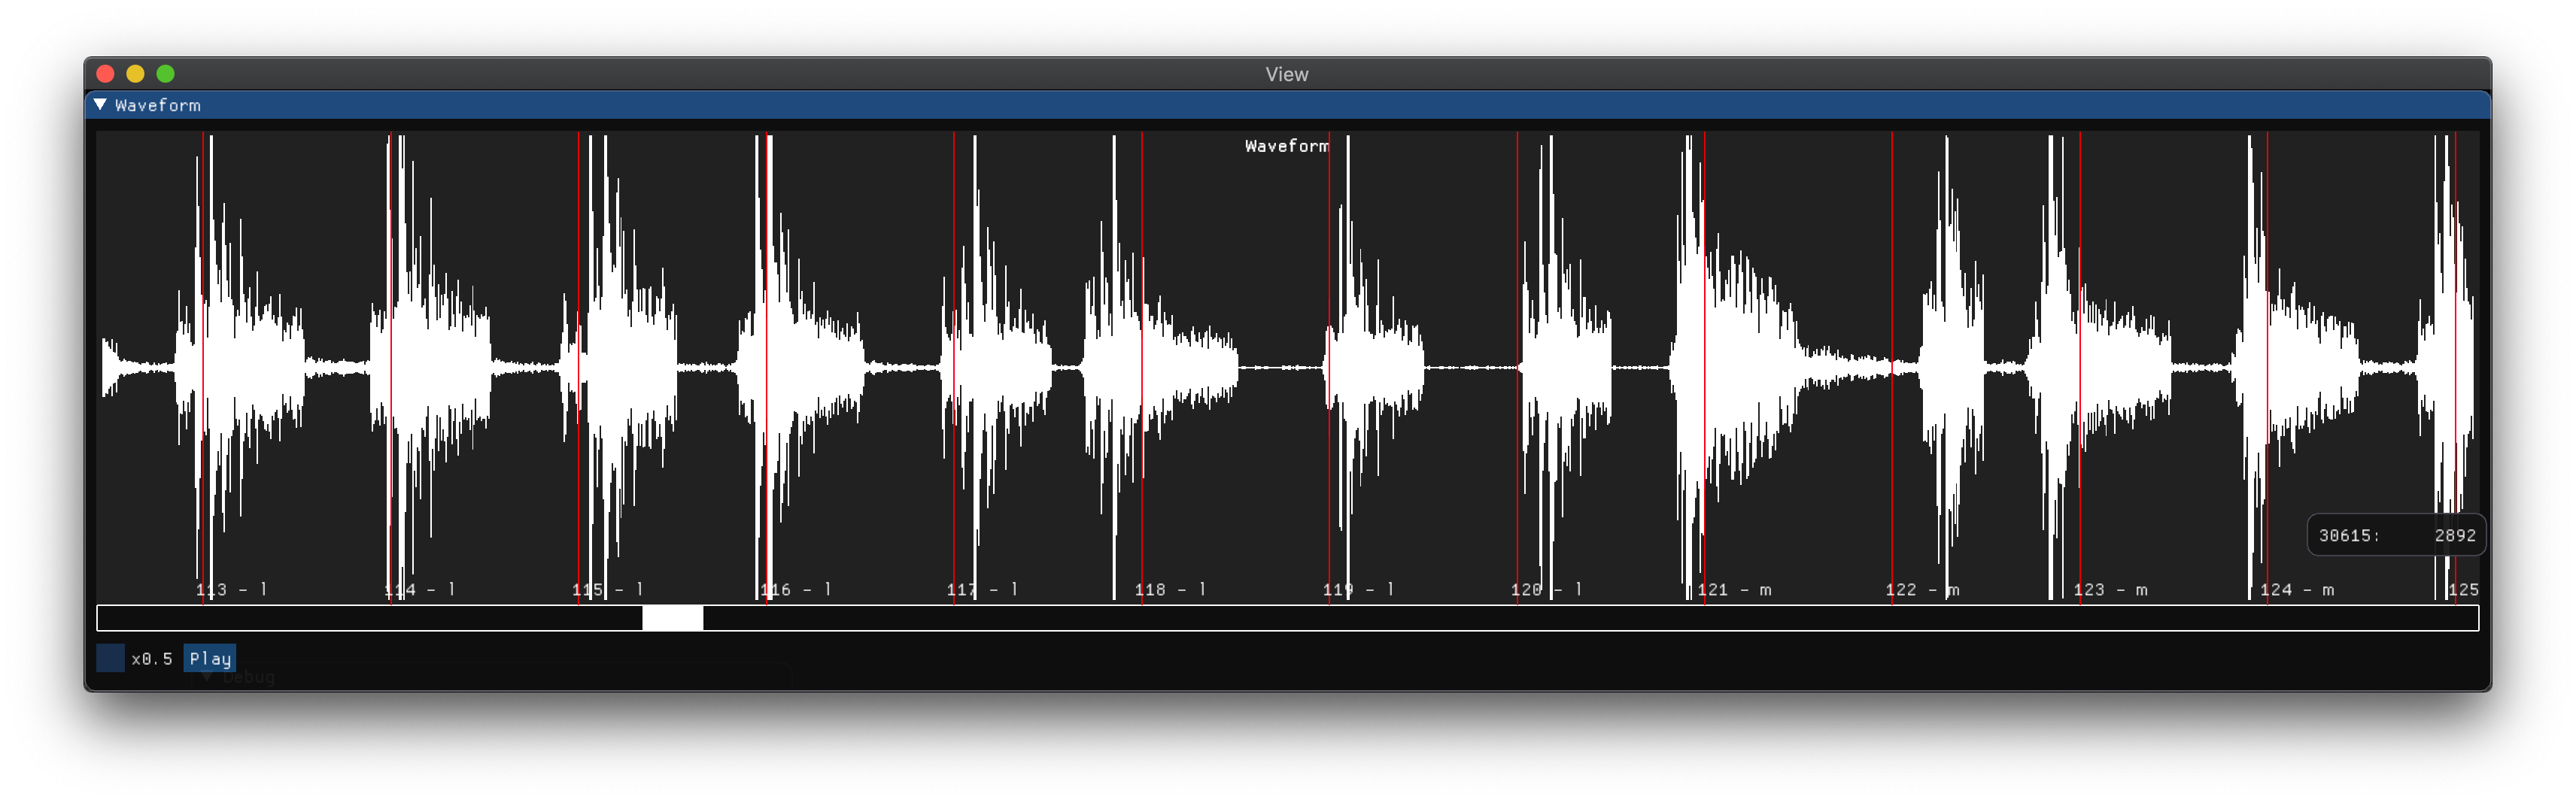Click the white scrollbar thumb under waveform
Screen dimensions: 2576x803
click(672, 618)
